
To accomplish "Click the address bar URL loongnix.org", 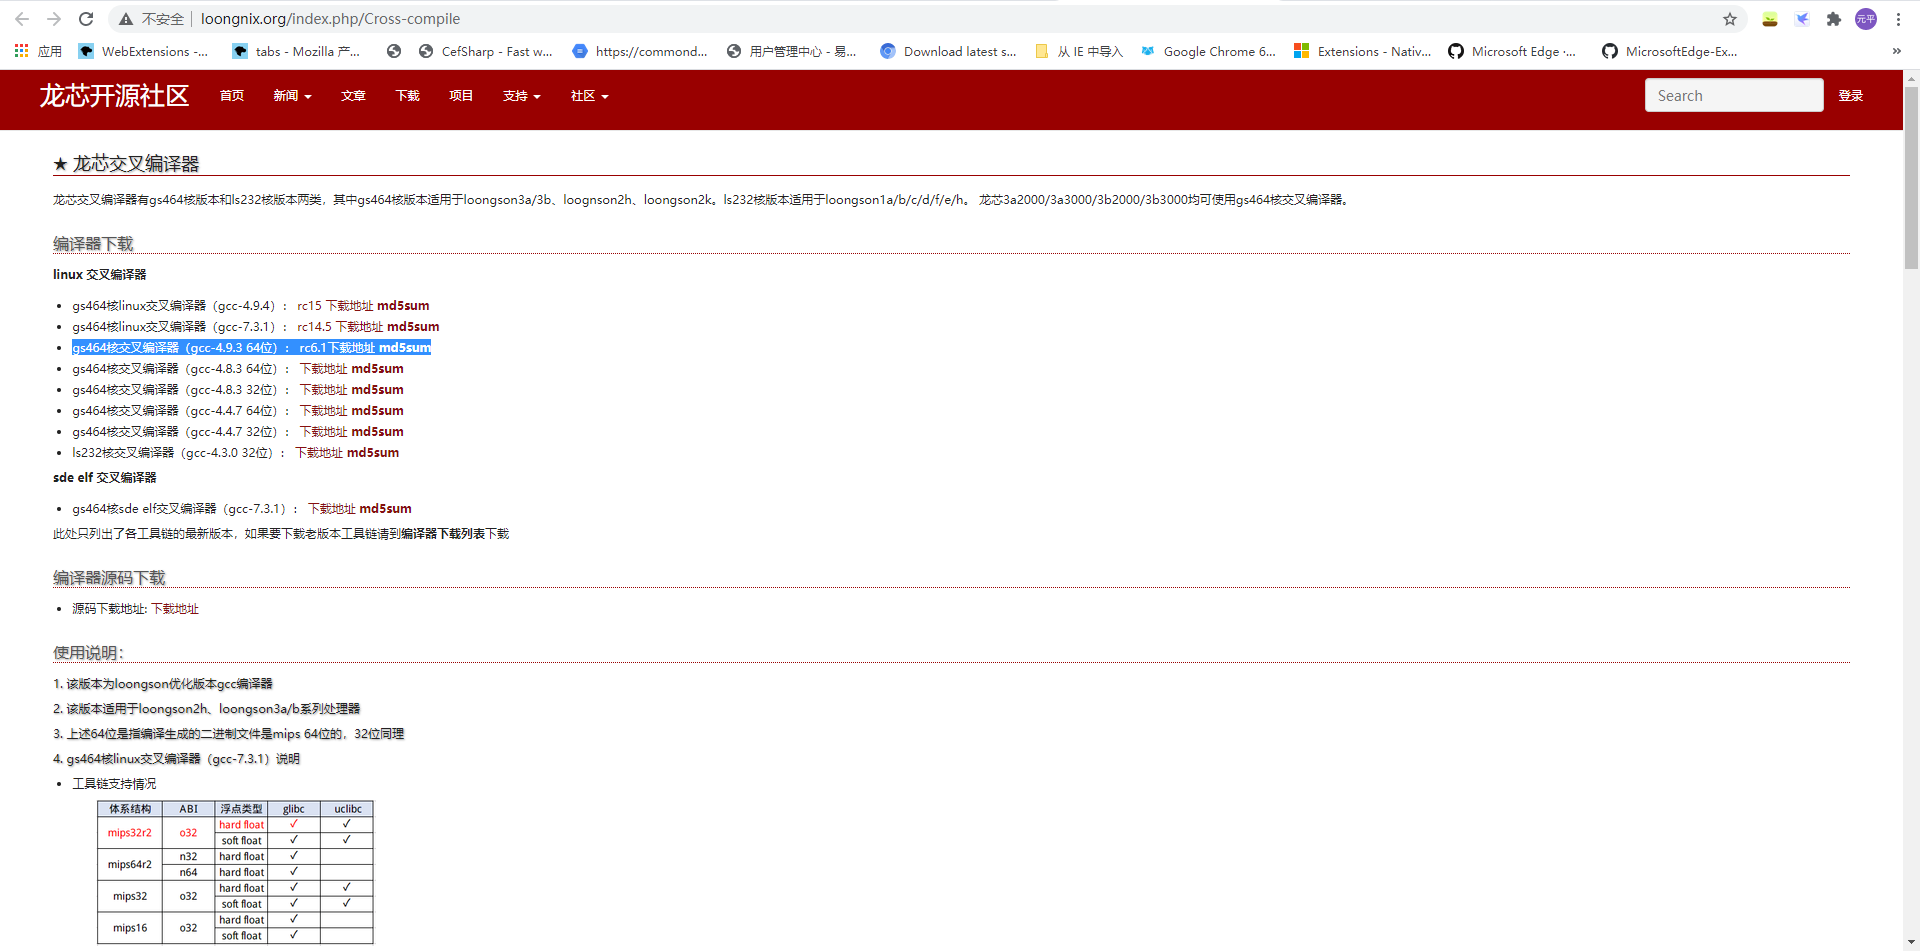I will (330, 19).
